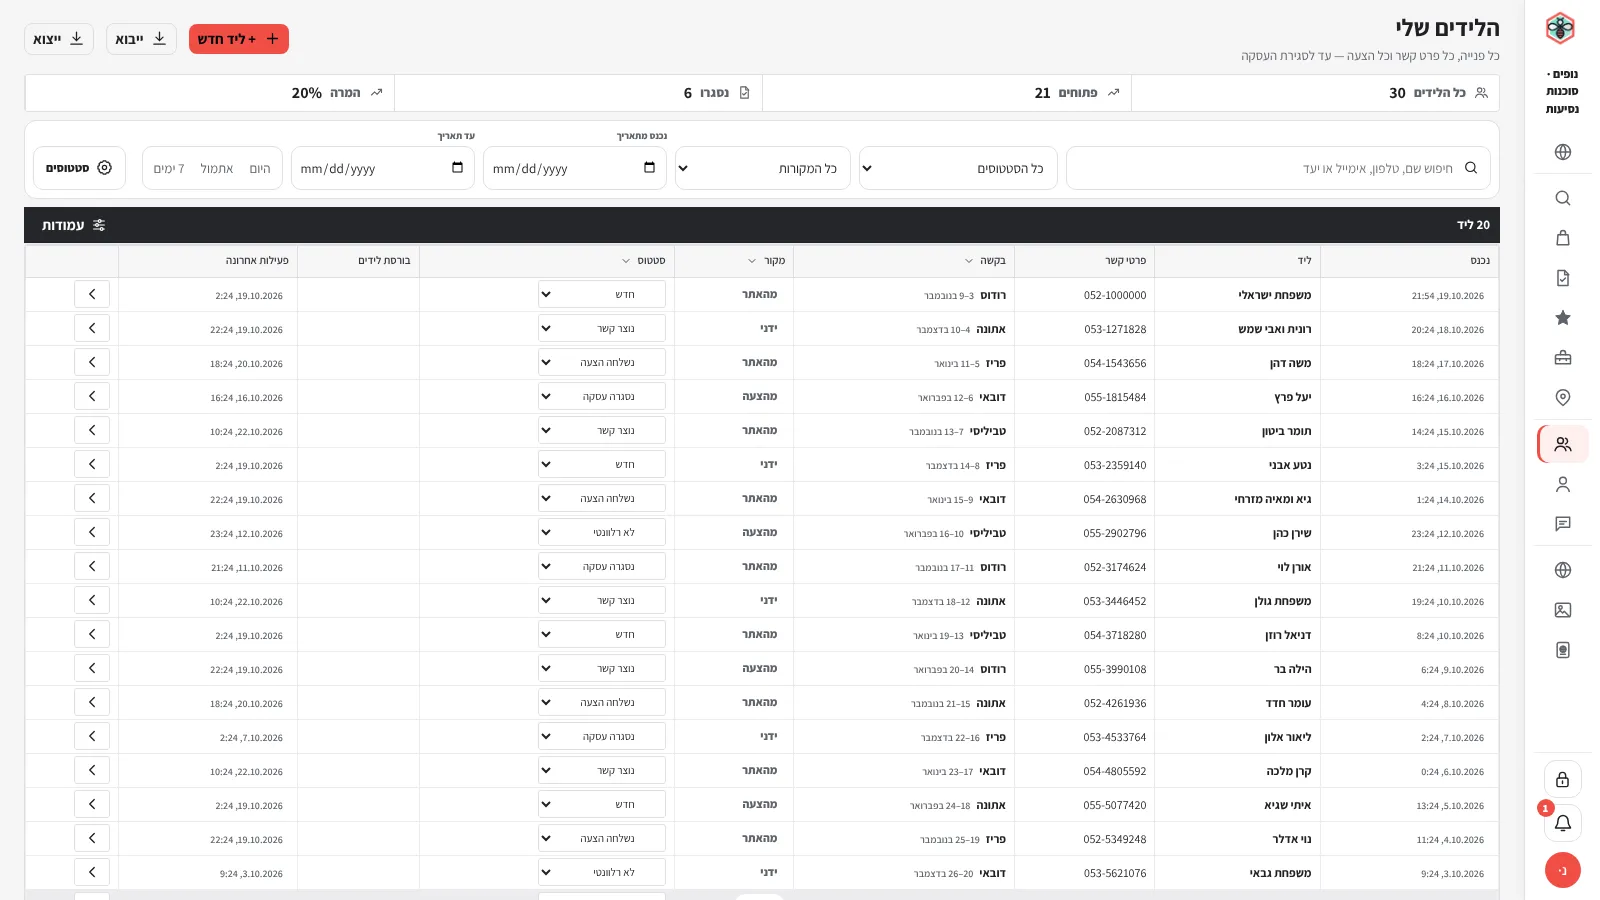Click the bee logo in the sidebar
The image size is (1600, 900).
coord(1560,28)
